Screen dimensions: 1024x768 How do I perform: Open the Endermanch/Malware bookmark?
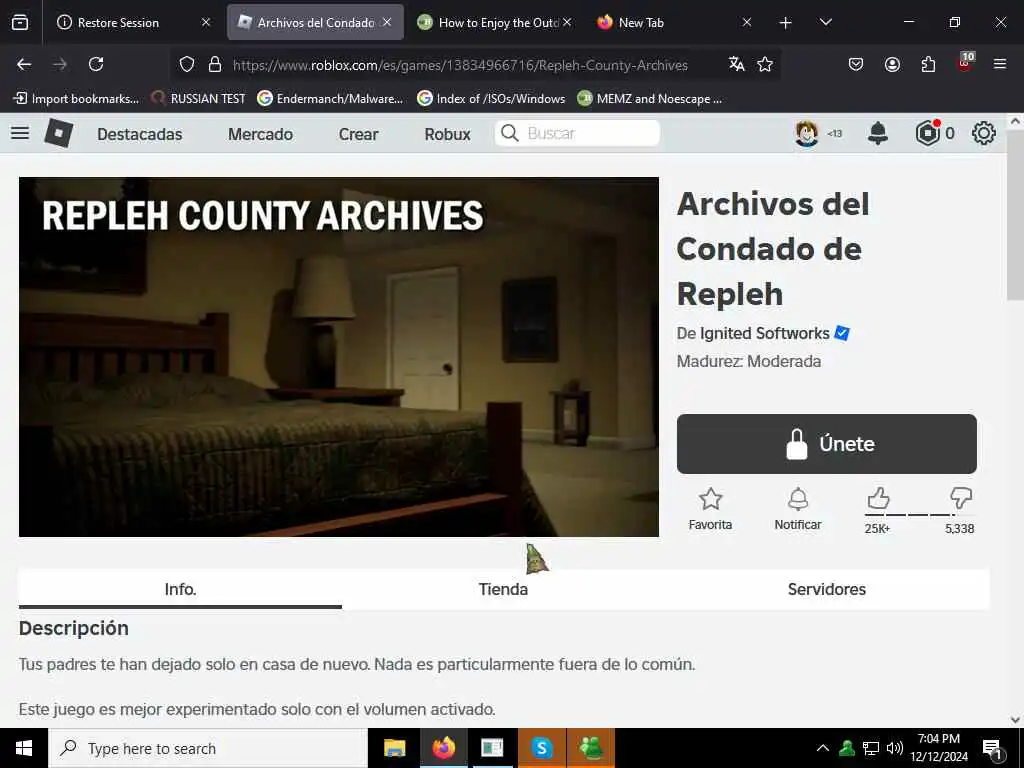(x=330, y=99)
